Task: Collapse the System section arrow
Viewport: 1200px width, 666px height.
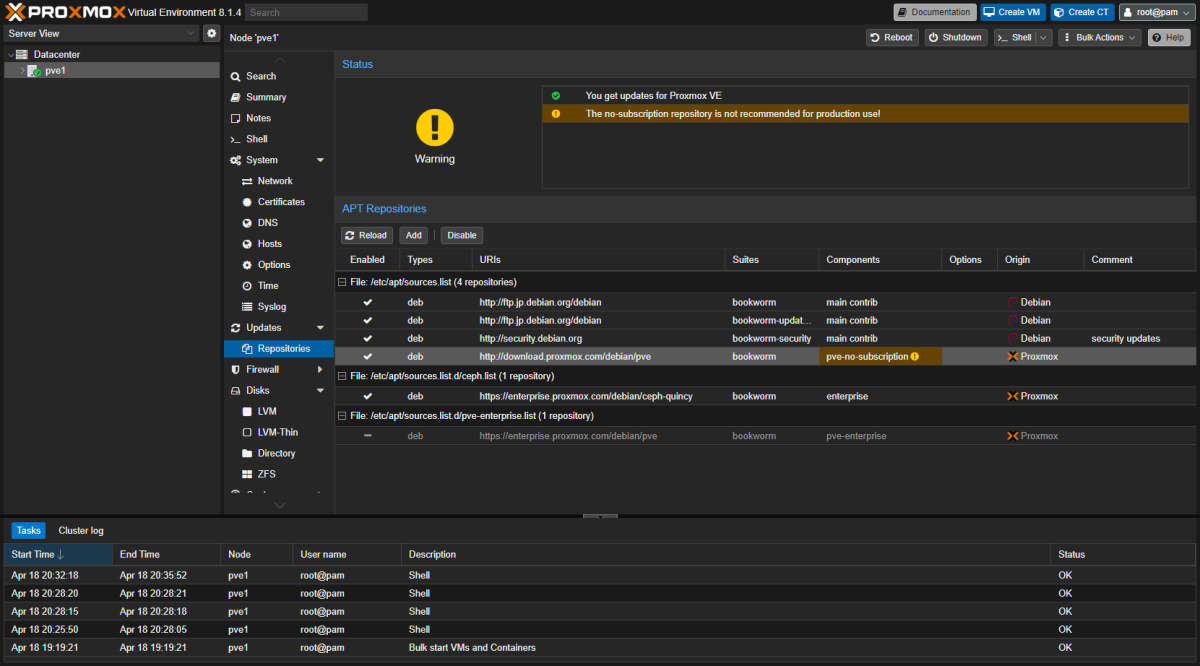Action: (x=320, y=160)
